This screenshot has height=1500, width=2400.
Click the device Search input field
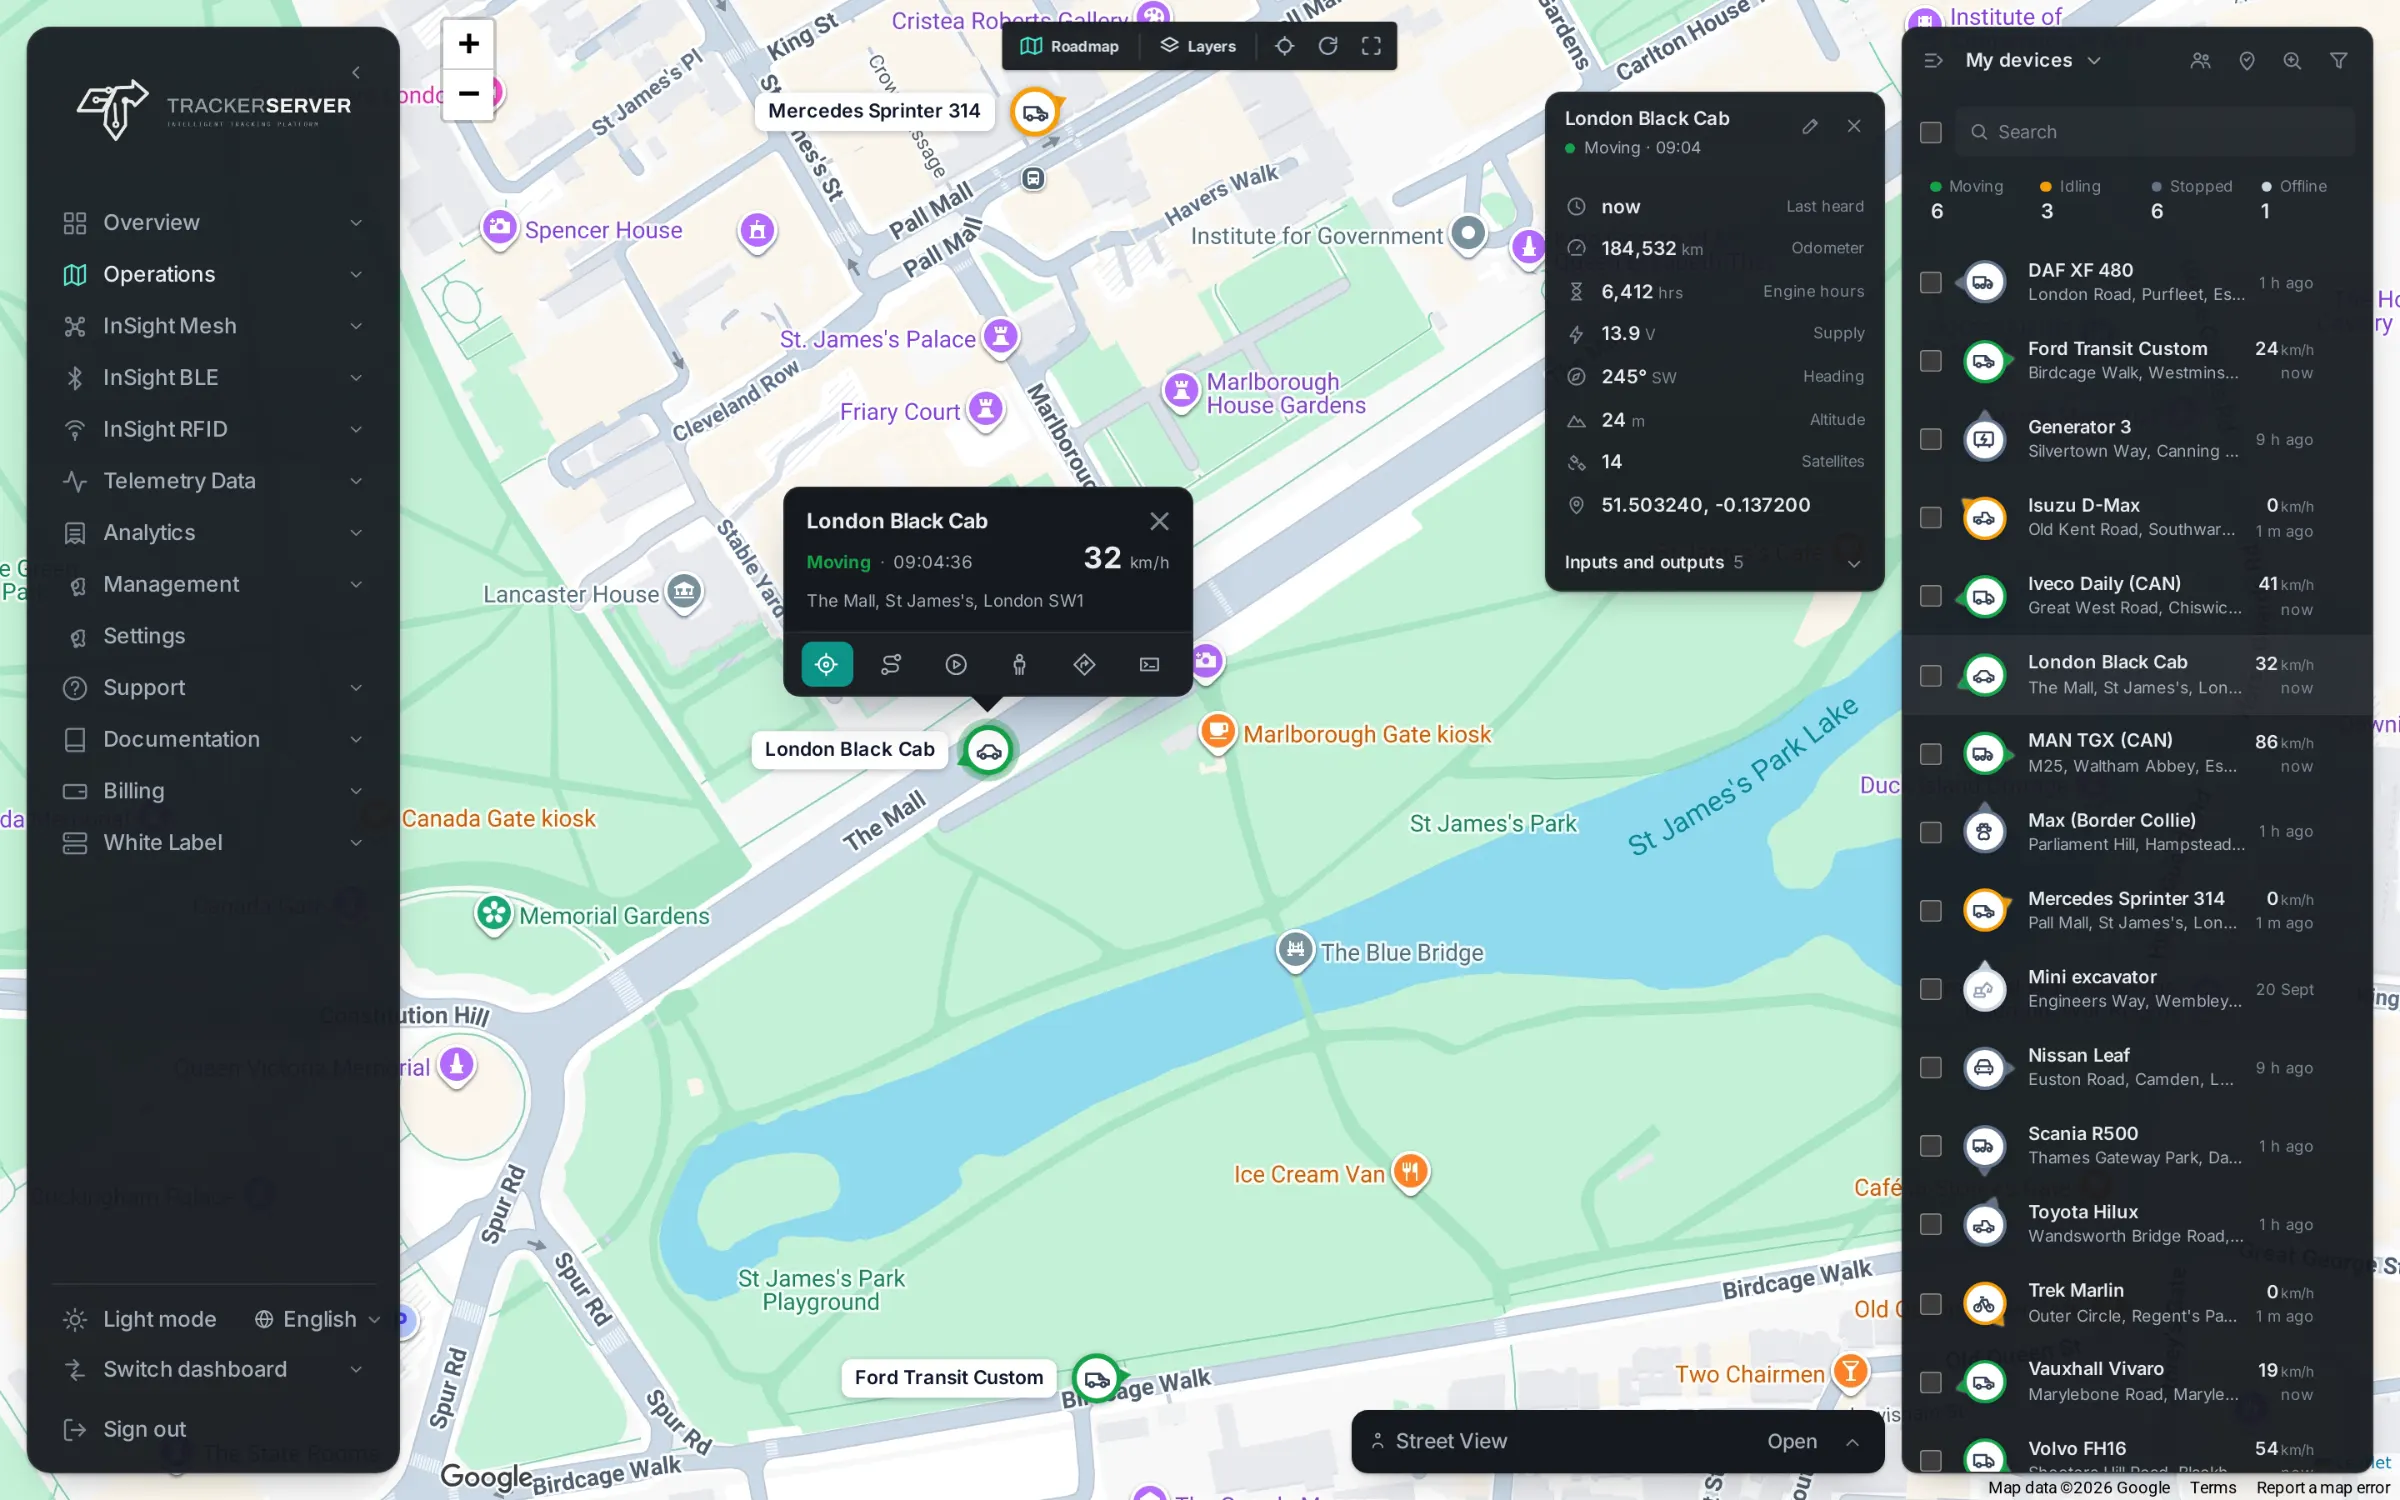point(2155,132)
